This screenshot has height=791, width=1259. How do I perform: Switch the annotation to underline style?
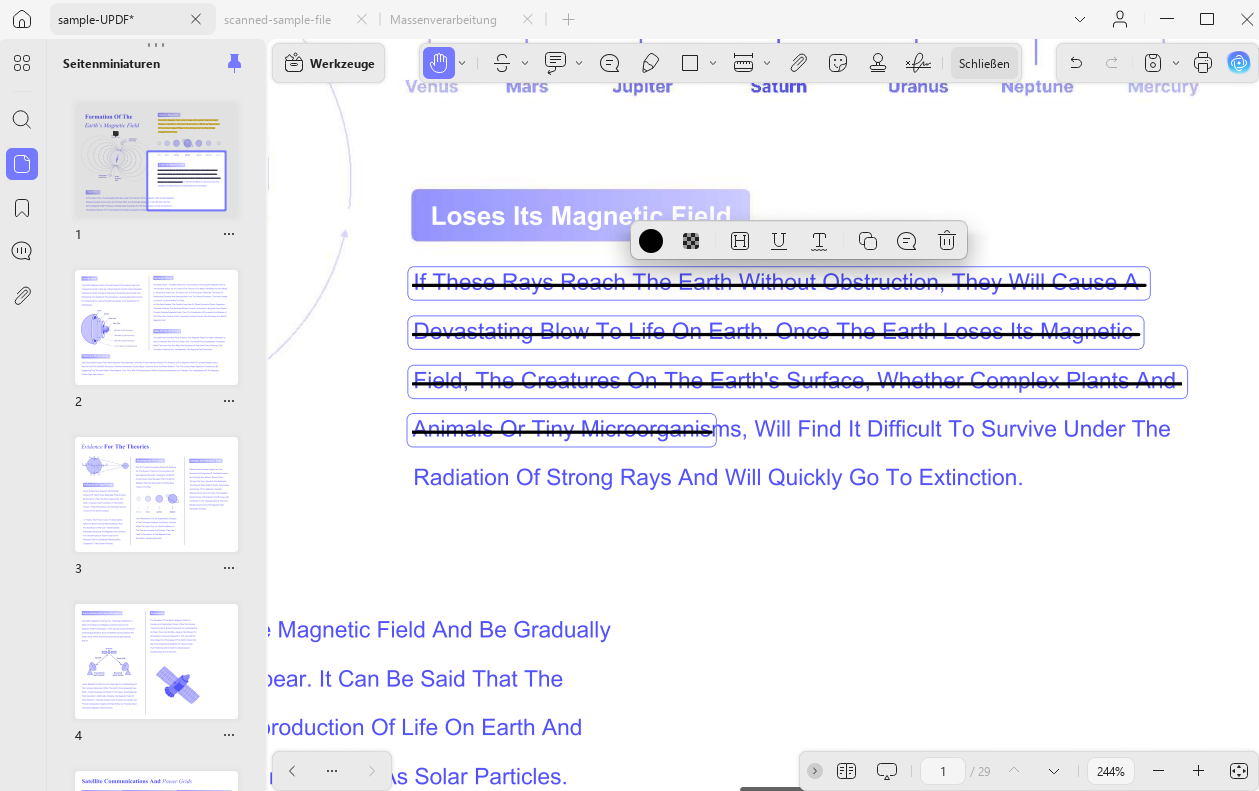click(779, 241)
